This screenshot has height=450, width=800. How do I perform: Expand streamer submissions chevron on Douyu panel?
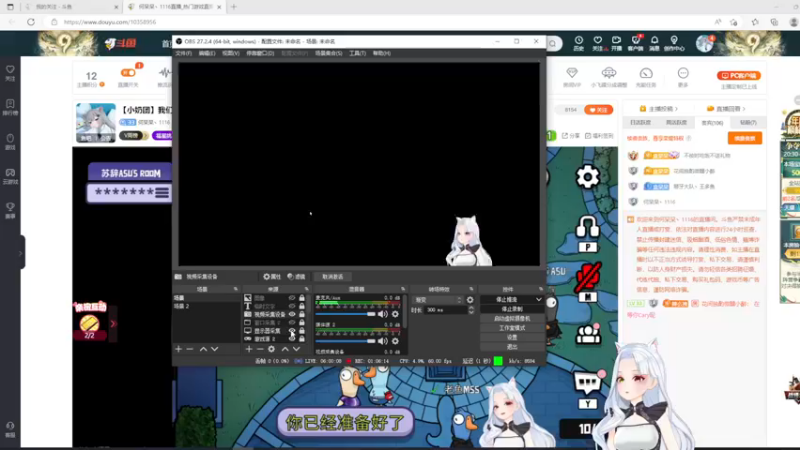click(x=677, y=109)
